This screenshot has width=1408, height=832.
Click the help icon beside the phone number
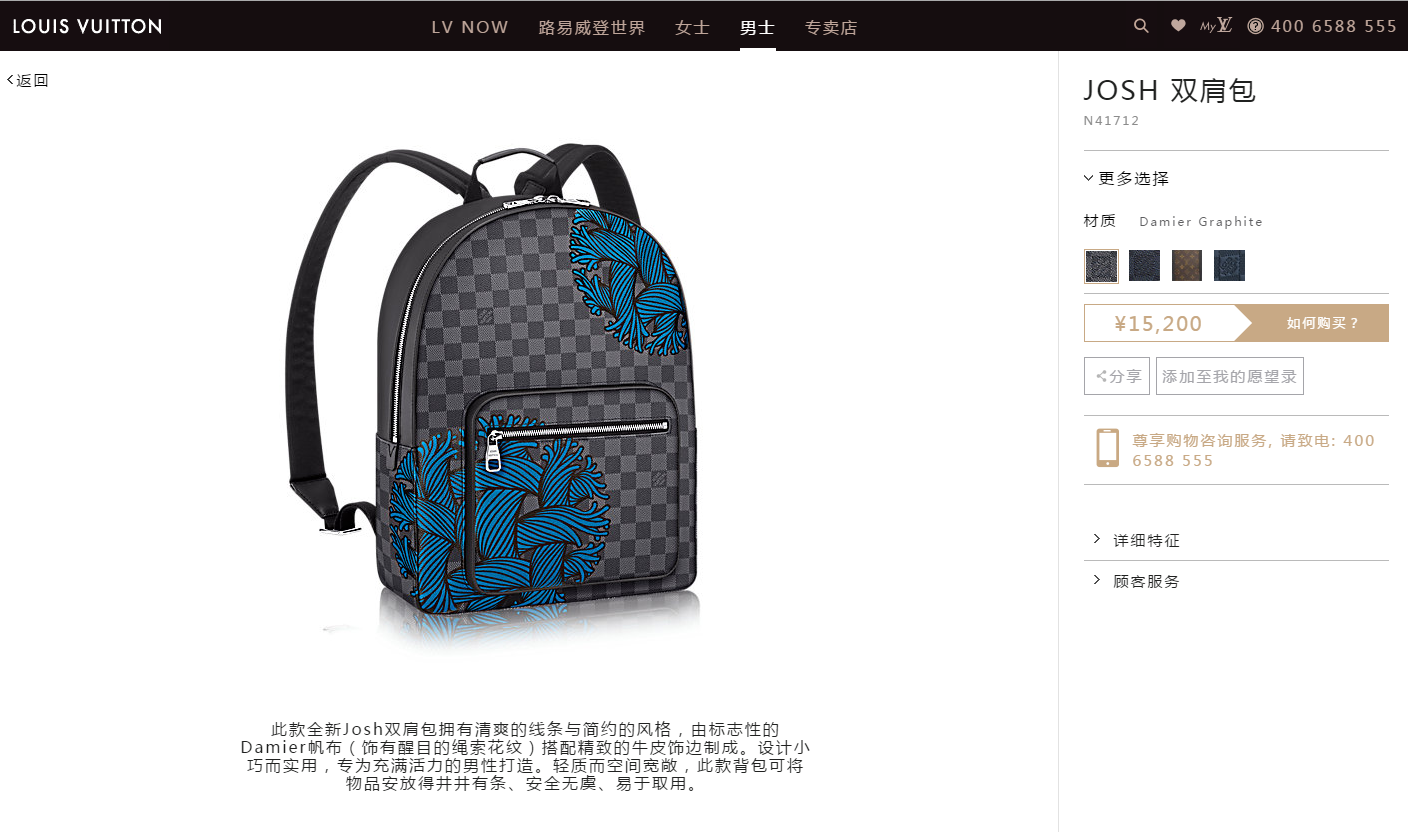(x=1255, y=26)
